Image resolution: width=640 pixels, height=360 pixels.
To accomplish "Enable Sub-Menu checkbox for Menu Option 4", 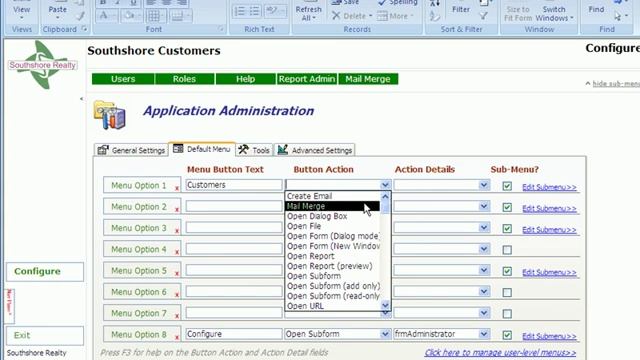I will coord(507,250).
